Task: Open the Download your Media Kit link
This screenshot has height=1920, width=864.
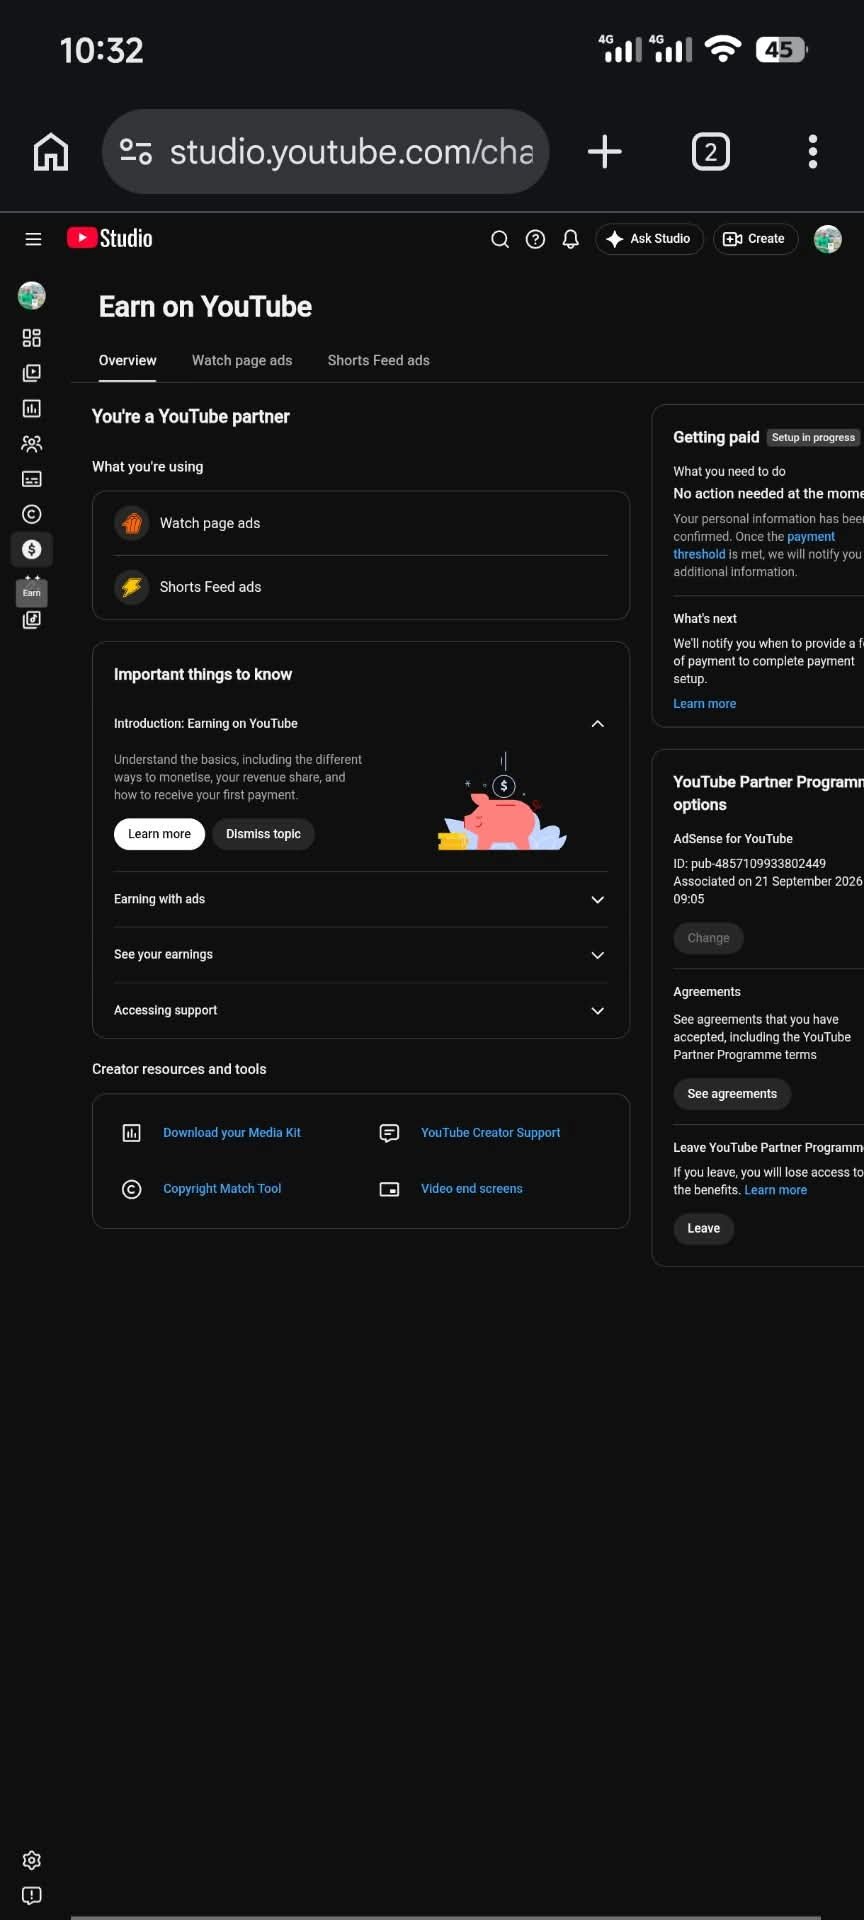Action: pos(232,1133)
